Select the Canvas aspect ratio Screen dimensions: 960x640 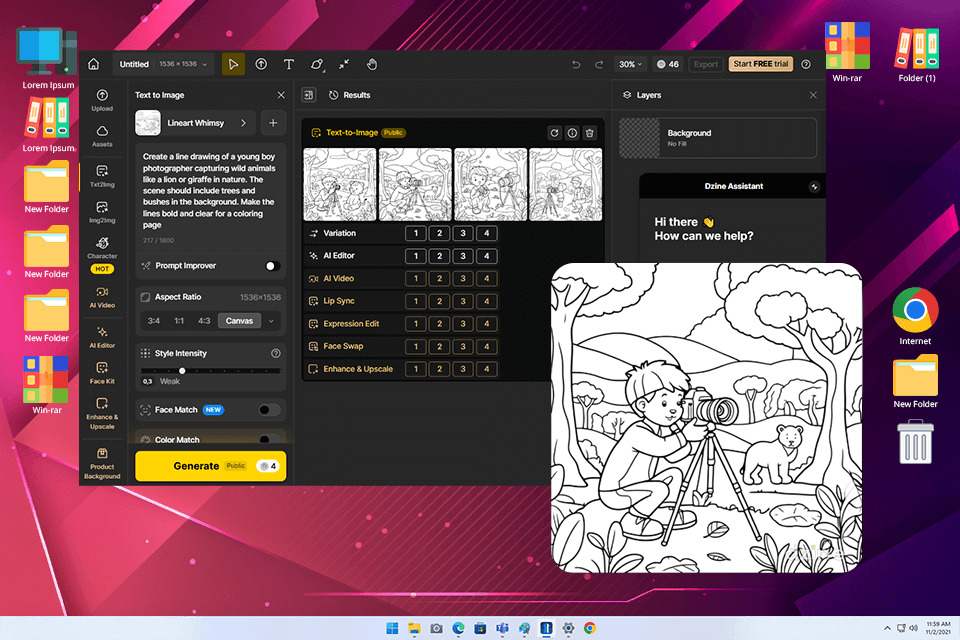239,321
